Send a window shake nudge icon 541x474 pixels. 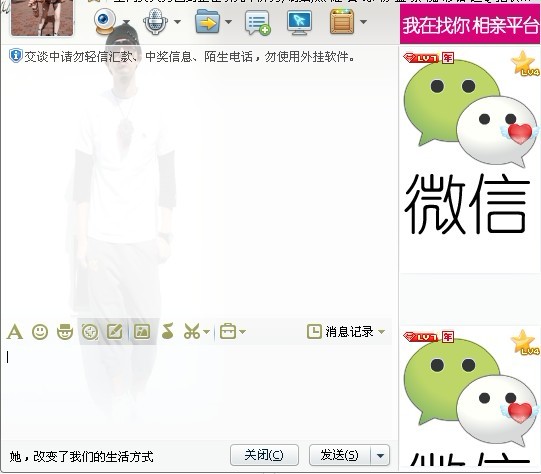[90, 332]
